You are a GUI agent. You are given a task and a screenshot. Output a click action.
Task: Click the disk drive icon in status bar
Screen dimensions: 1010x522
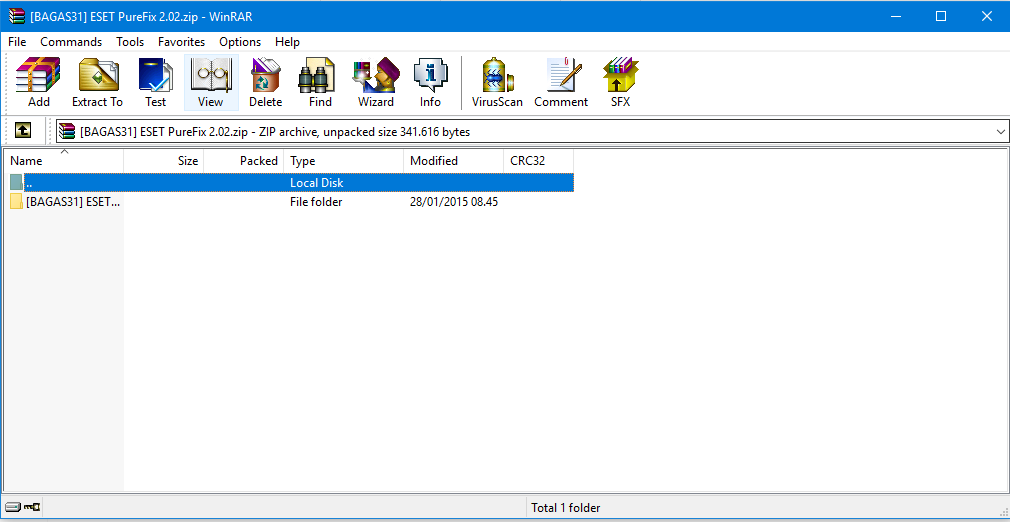coord(13,508)
